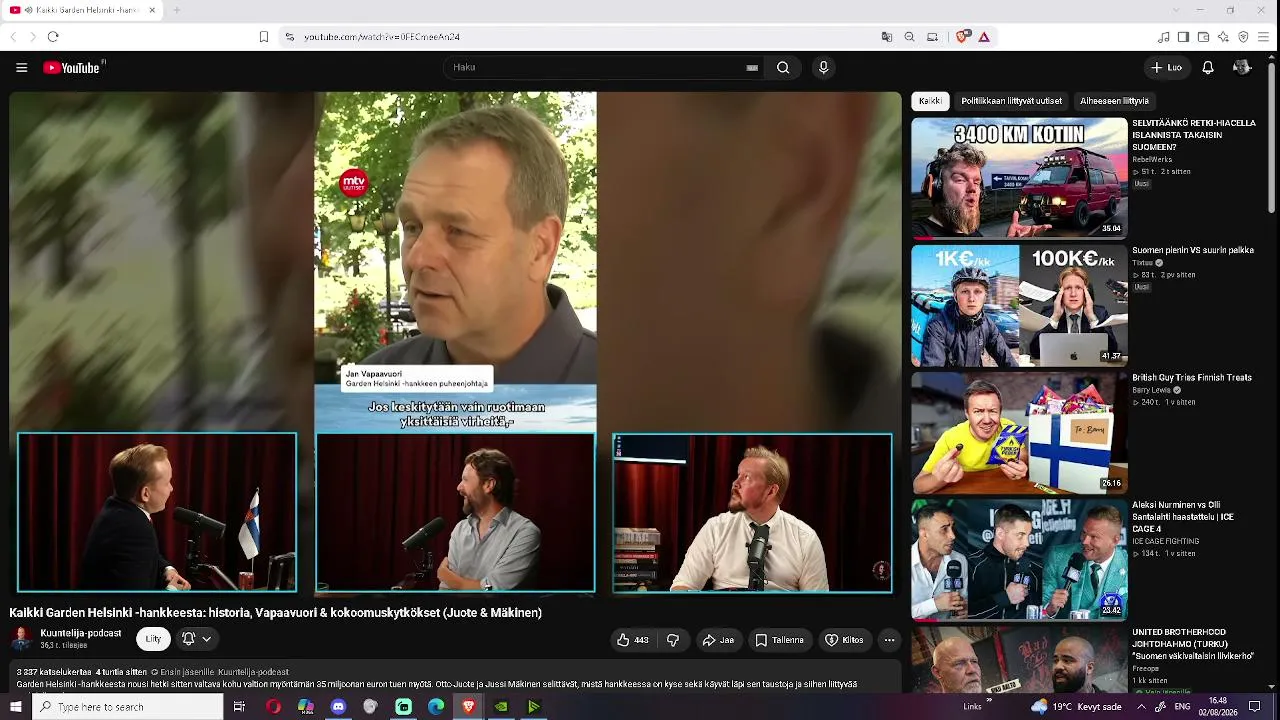The height and width of the screenshot is (720, 1280).
Task: Expand the Links toolbar chevron
Action: coord(990,700)
